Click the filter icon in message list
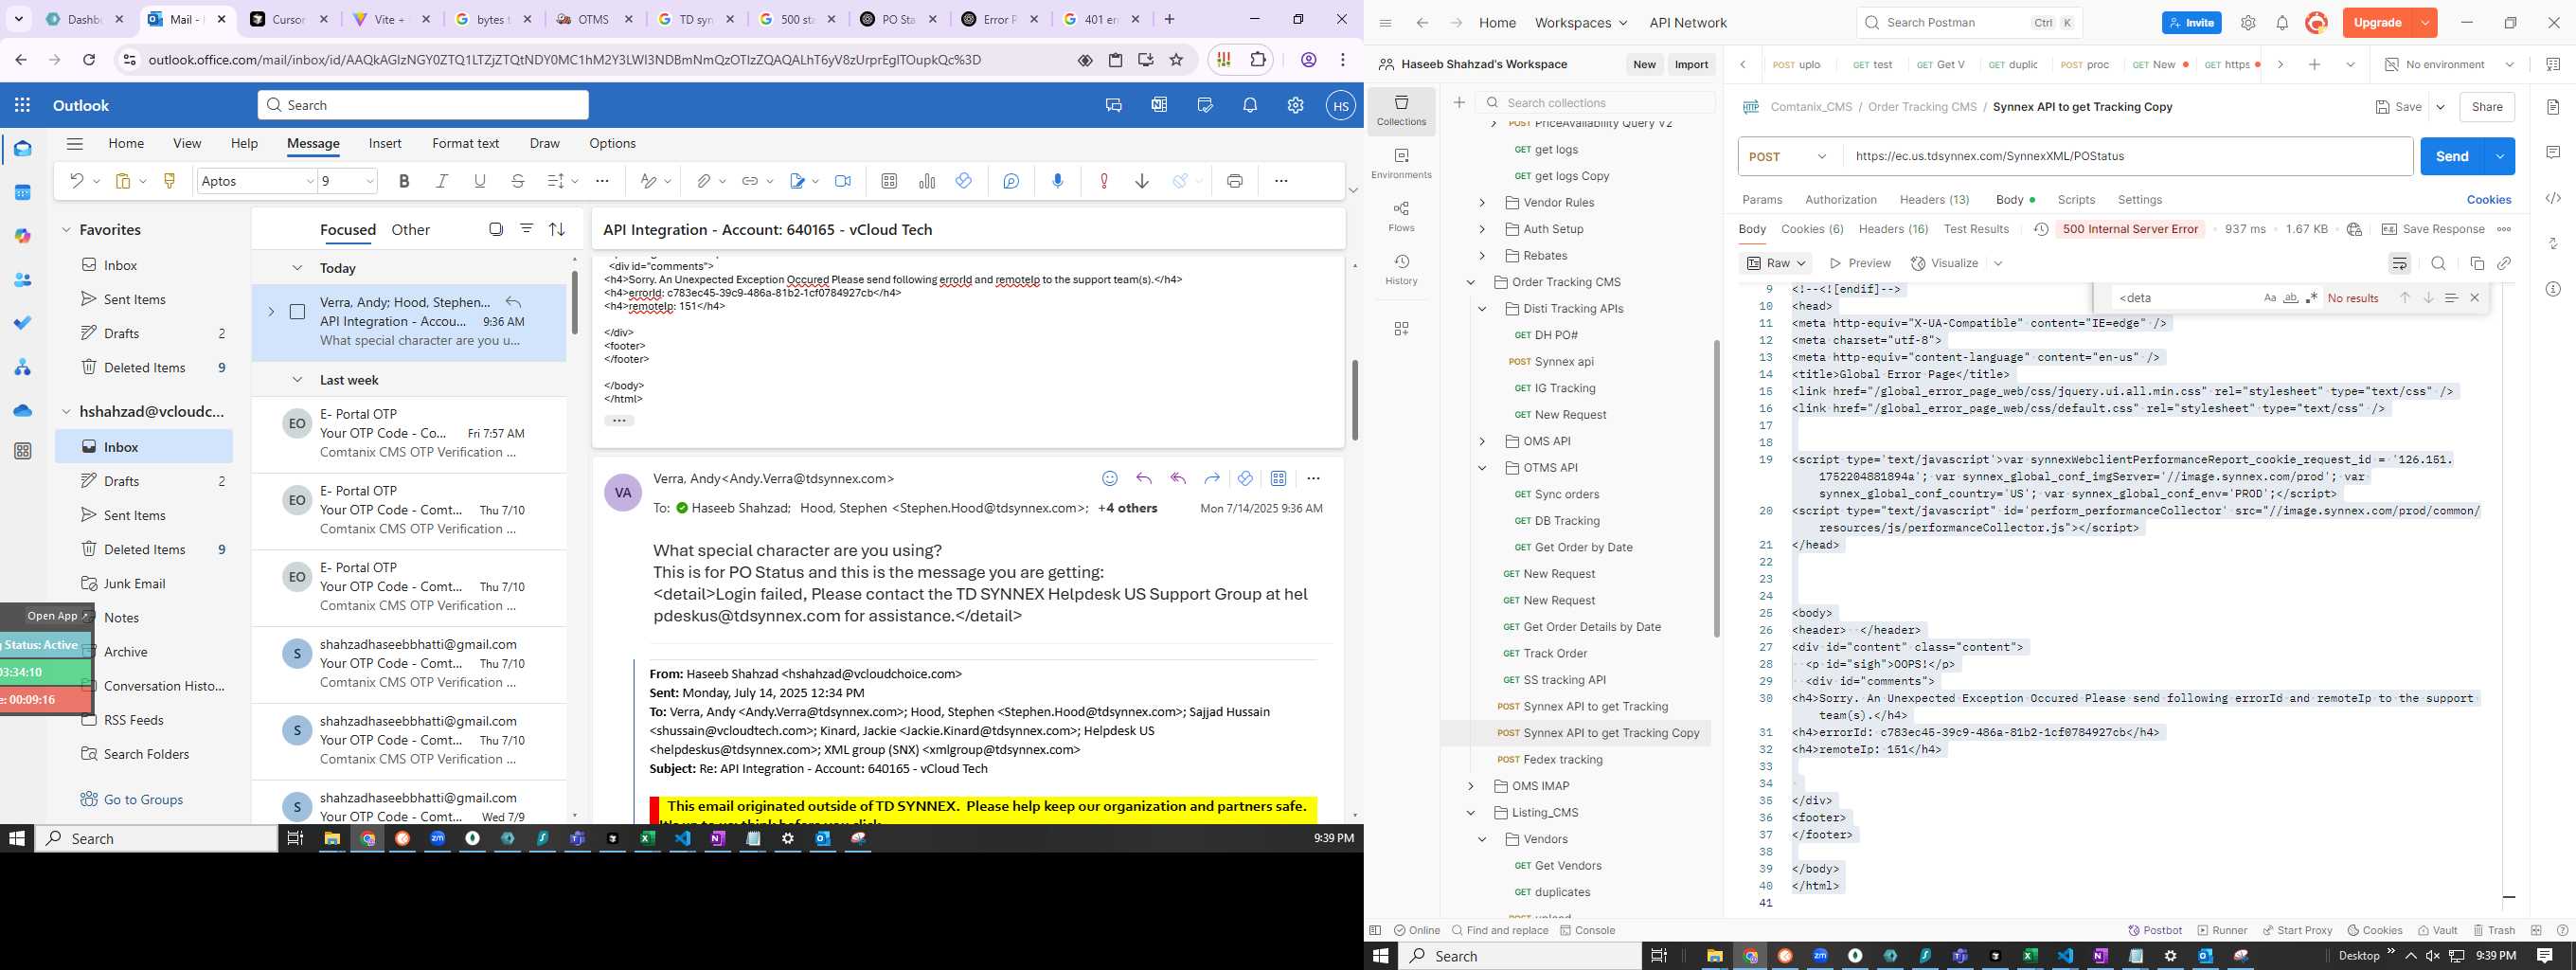Viewport: 2576px width, 970px height. 526,229
